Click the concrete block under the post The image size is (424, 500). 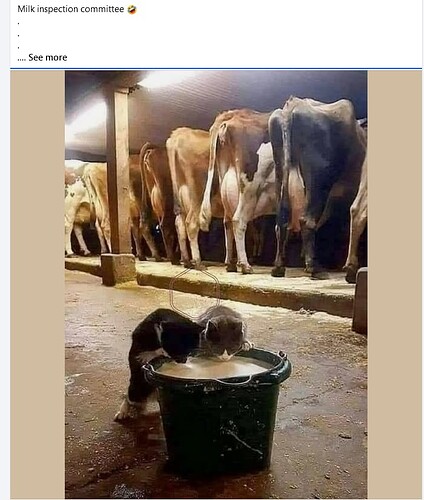pyautogui.click(x=118, y=269)
